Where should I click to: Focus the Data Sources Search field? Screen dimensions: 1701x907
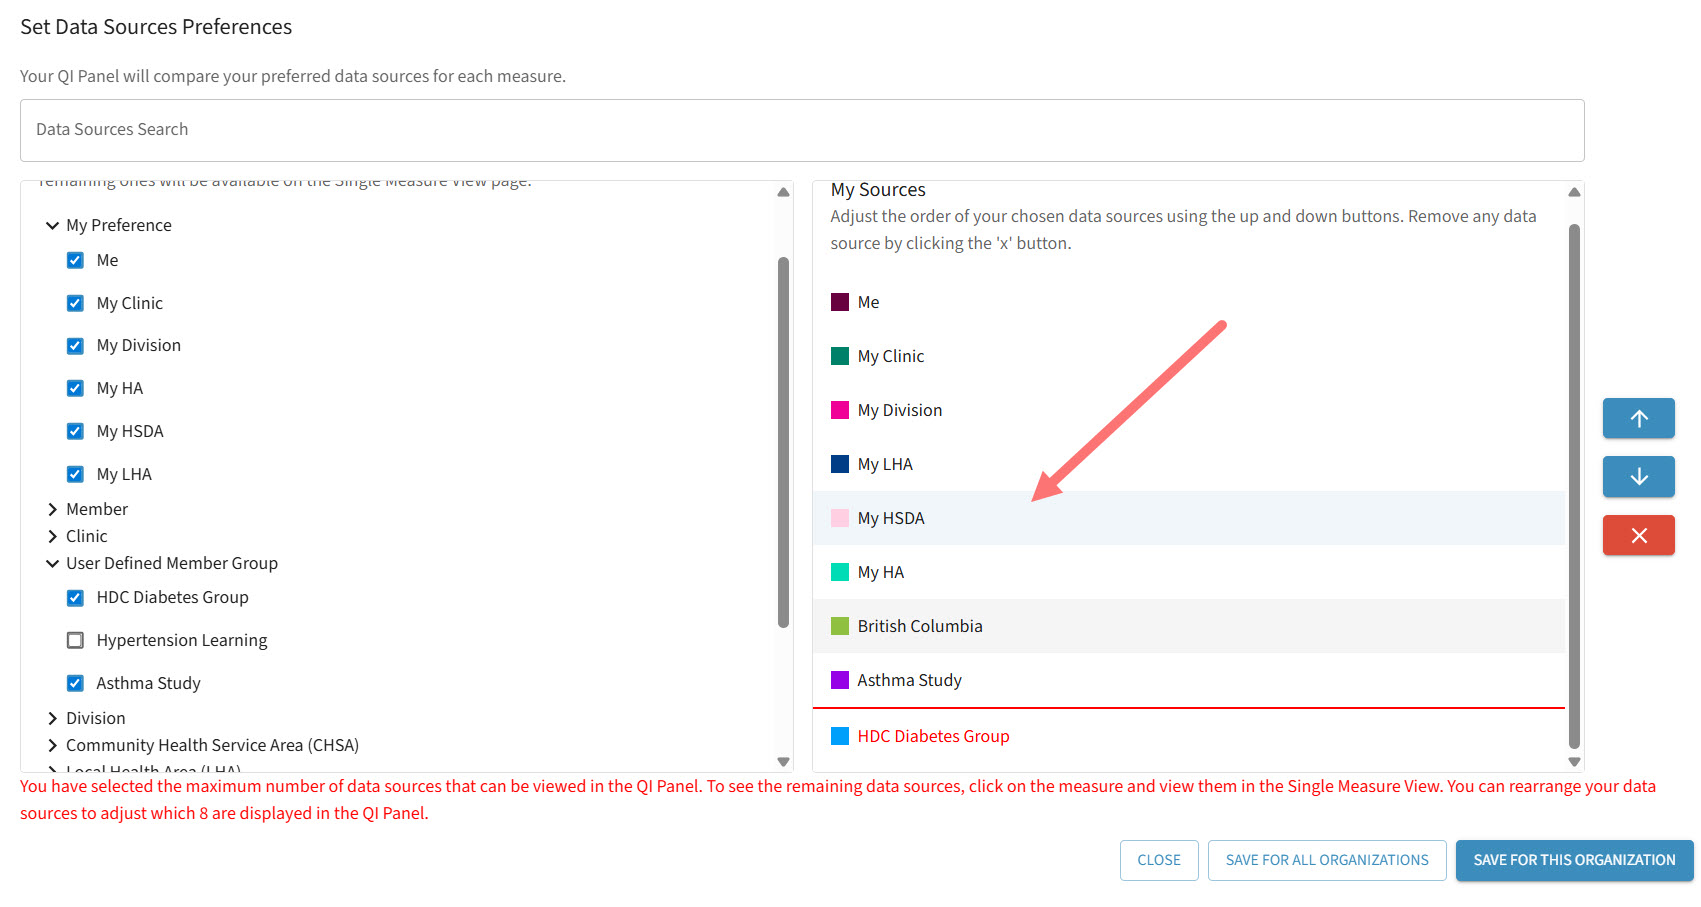coord(801,130)
